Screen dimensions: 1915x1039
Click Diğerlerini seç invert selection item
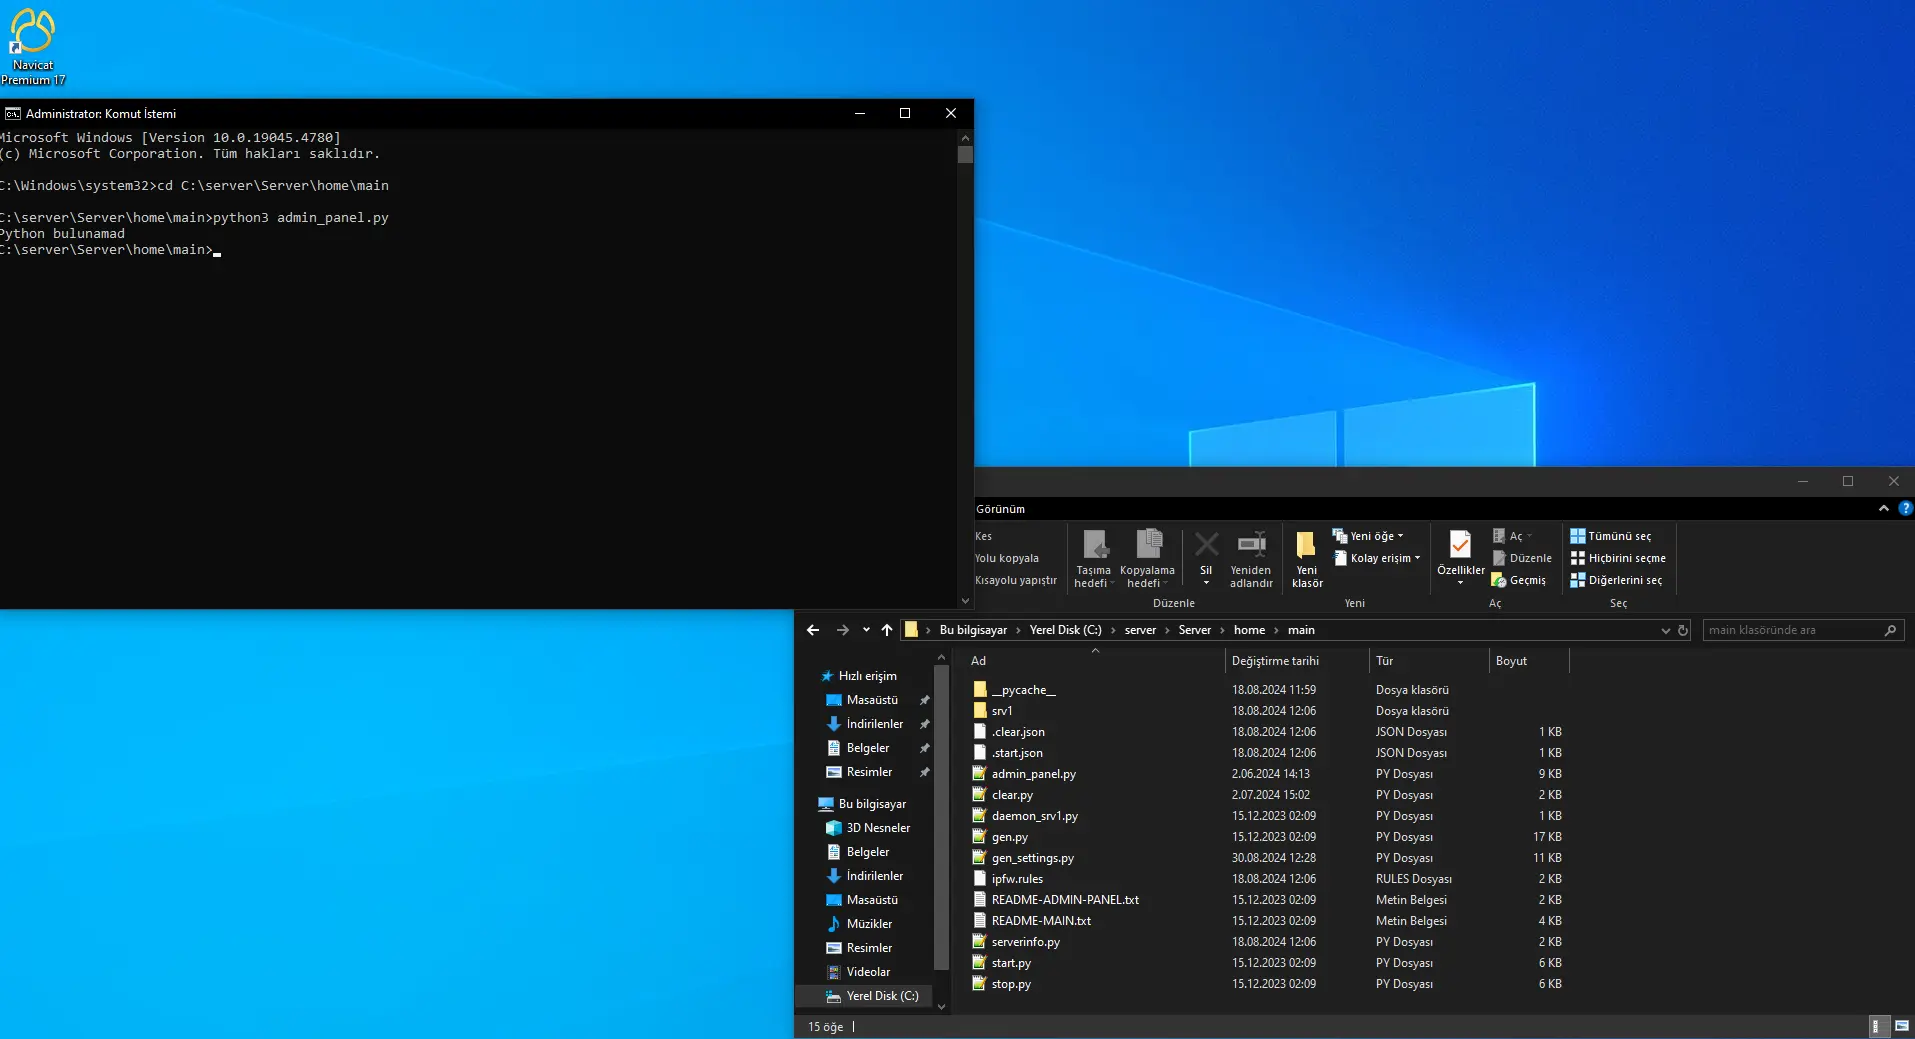(x=1616, y=580)
